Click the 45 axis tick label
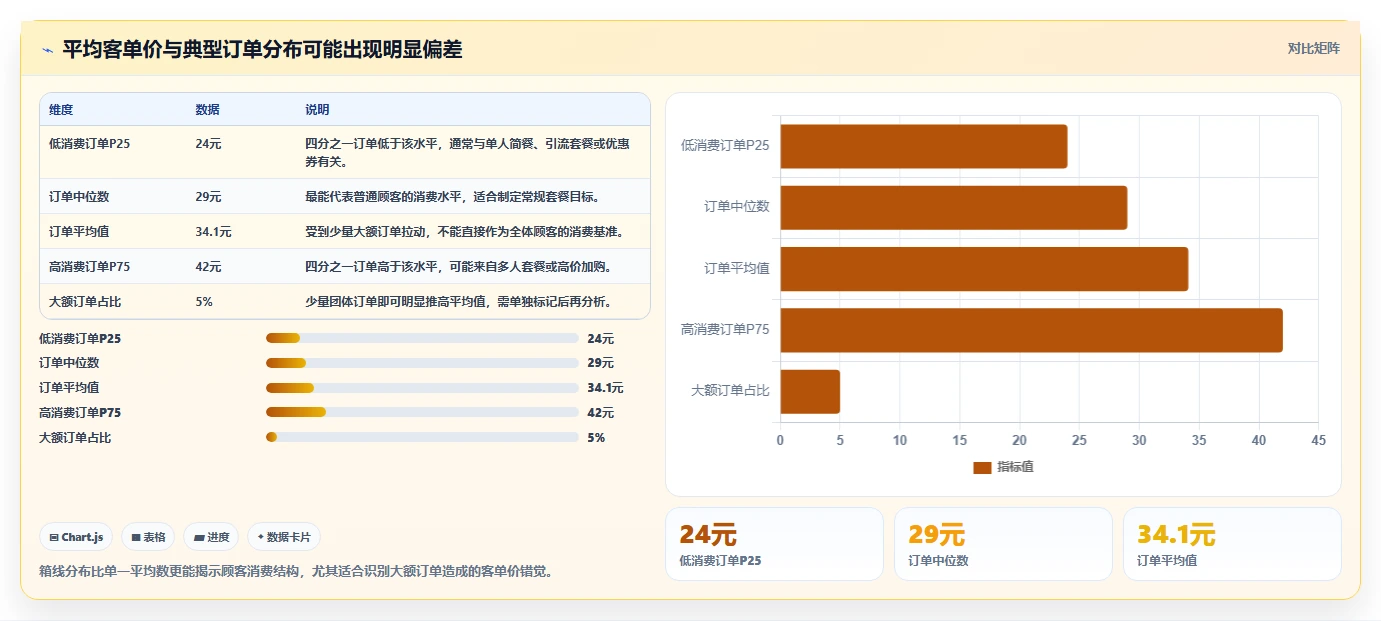This screenshot has width=1381, height=621. point(1318,441)
